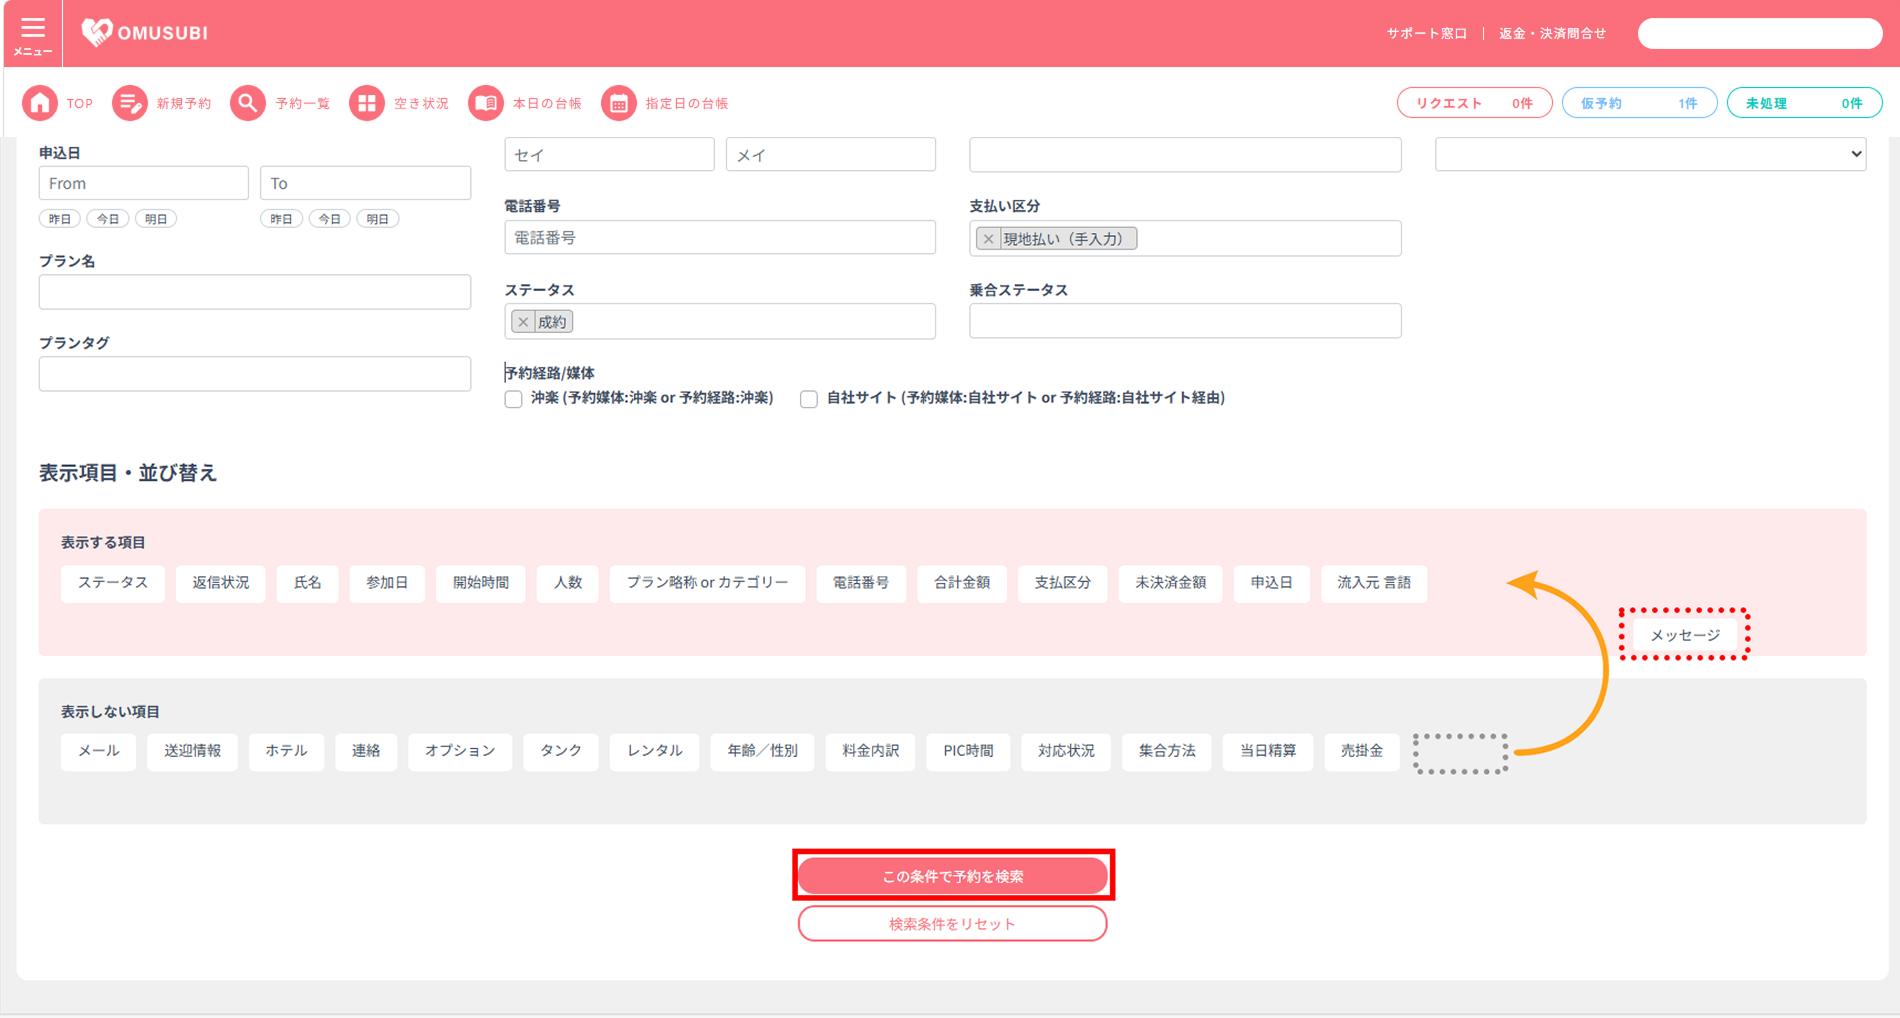Screen dimensions: 1900x1018
Task: Open 新規予約 pencil icon
Action: [x=129, y=103]
